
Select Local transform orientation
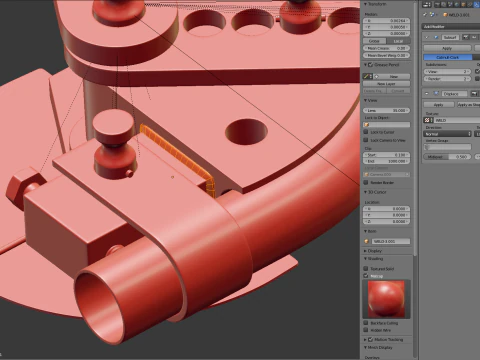point(398,41)
